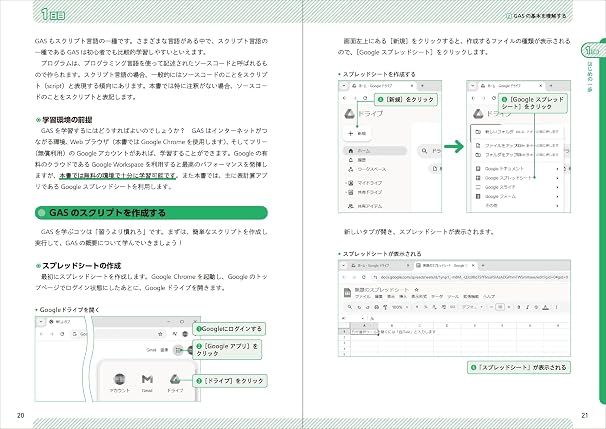Viewport: 606px width, 429px height.
Task: Click the font size box in Sheets toolbar
Action: coord(500,307)
